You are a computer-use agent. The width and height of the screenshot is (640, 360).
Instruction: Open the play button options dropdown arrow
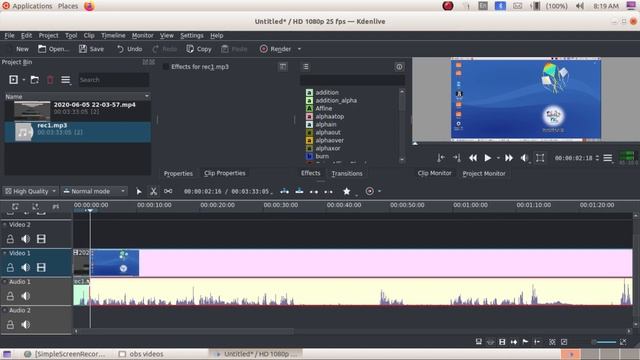click(498, 158)
